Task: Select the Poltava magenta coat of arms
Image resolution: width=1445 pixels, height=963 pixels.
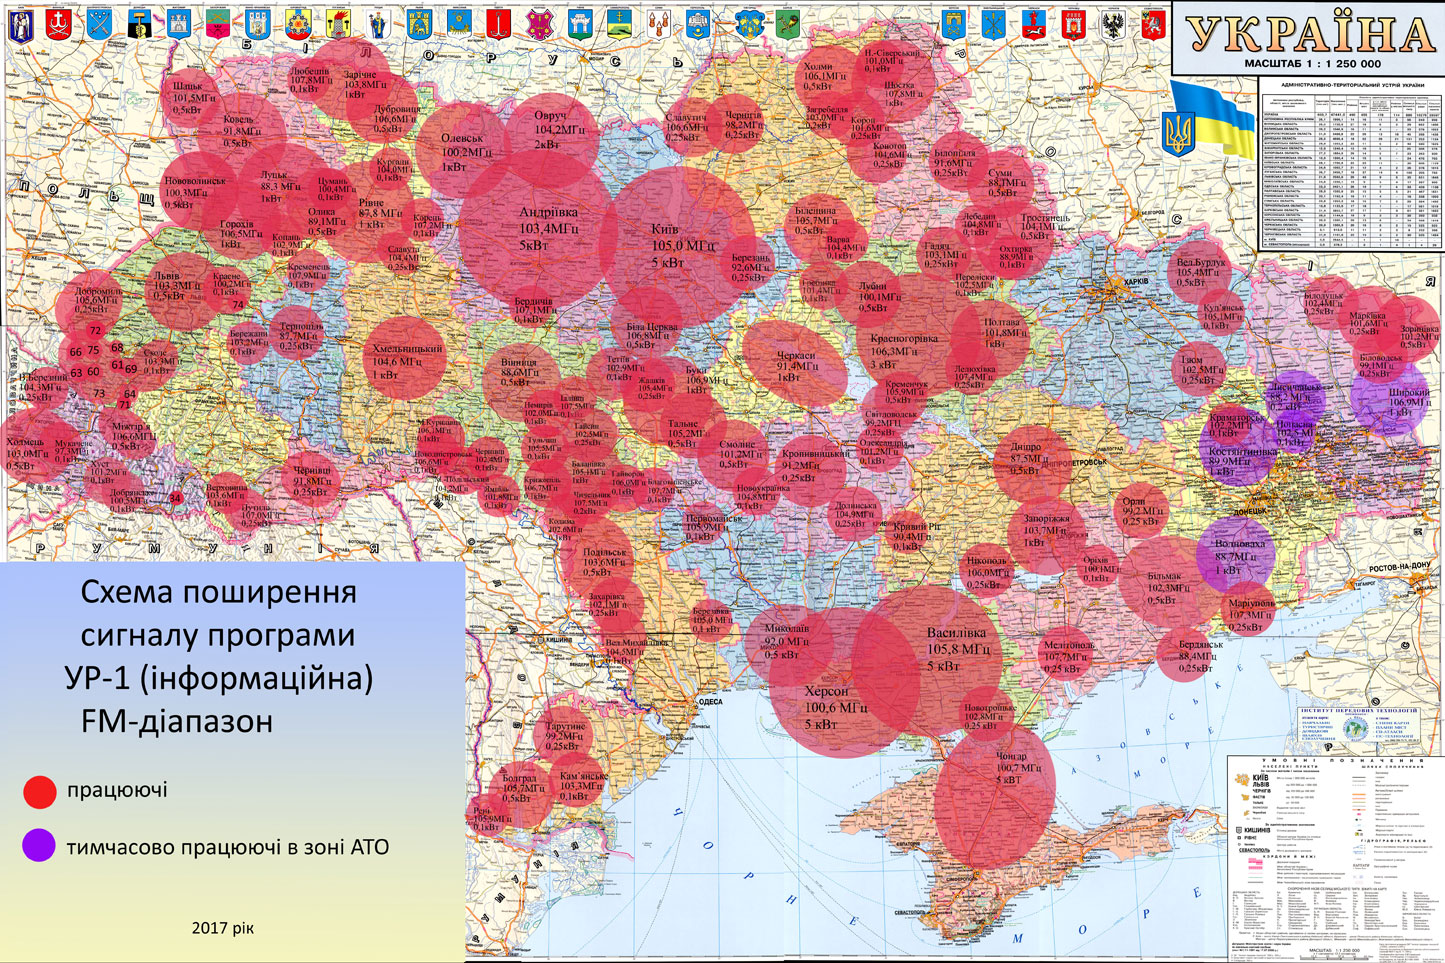Action: 539,24
